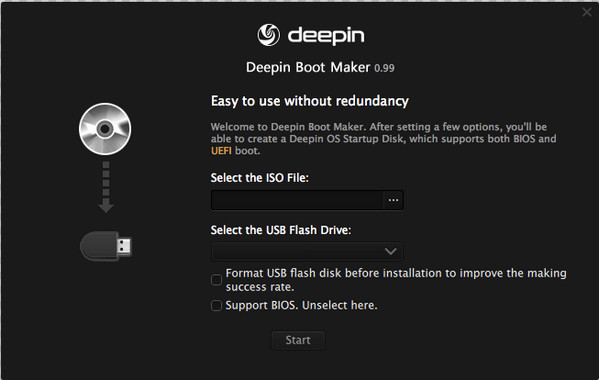
Task: Click the dashed downward arrow graphic
Action: point(106,187)
